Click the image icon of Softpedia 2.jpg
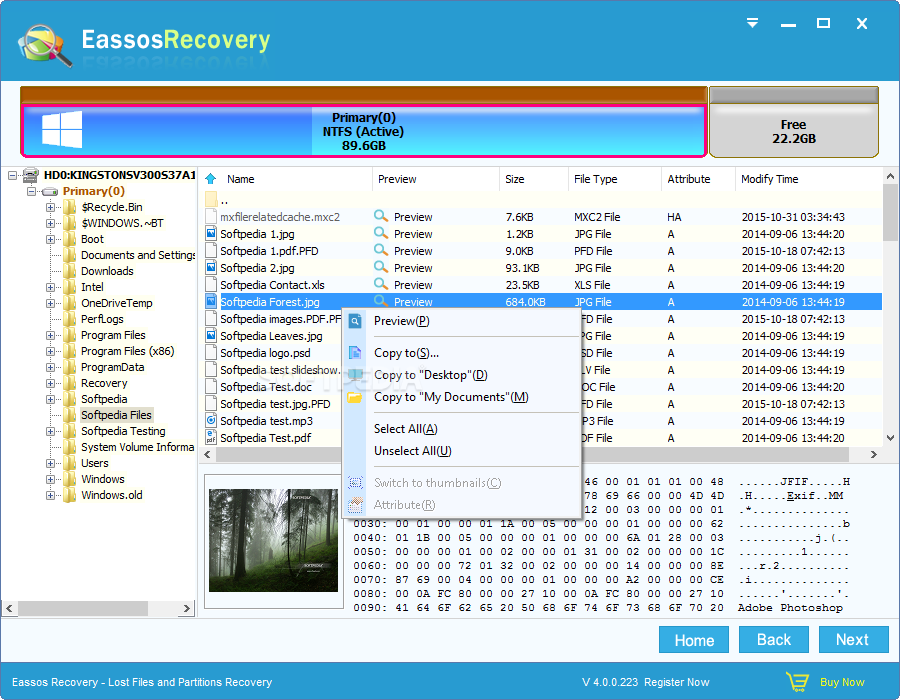The image size is (900, 700). [211, 267]
